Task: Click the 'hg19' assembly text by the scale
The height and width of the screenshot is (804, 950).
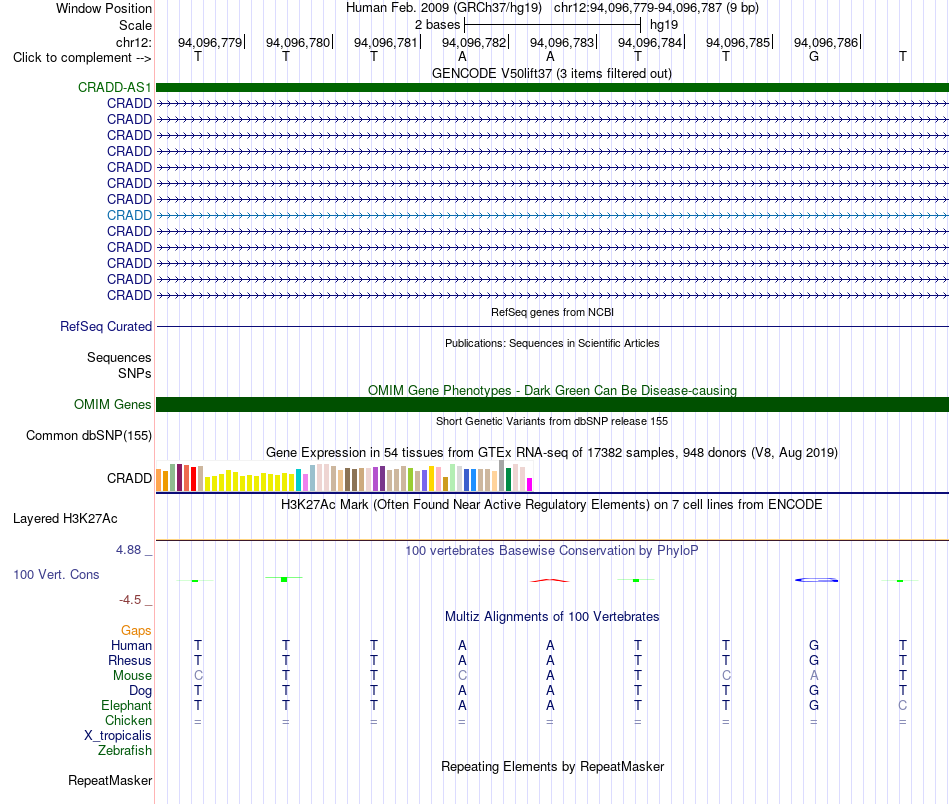Action: (664, 25)
